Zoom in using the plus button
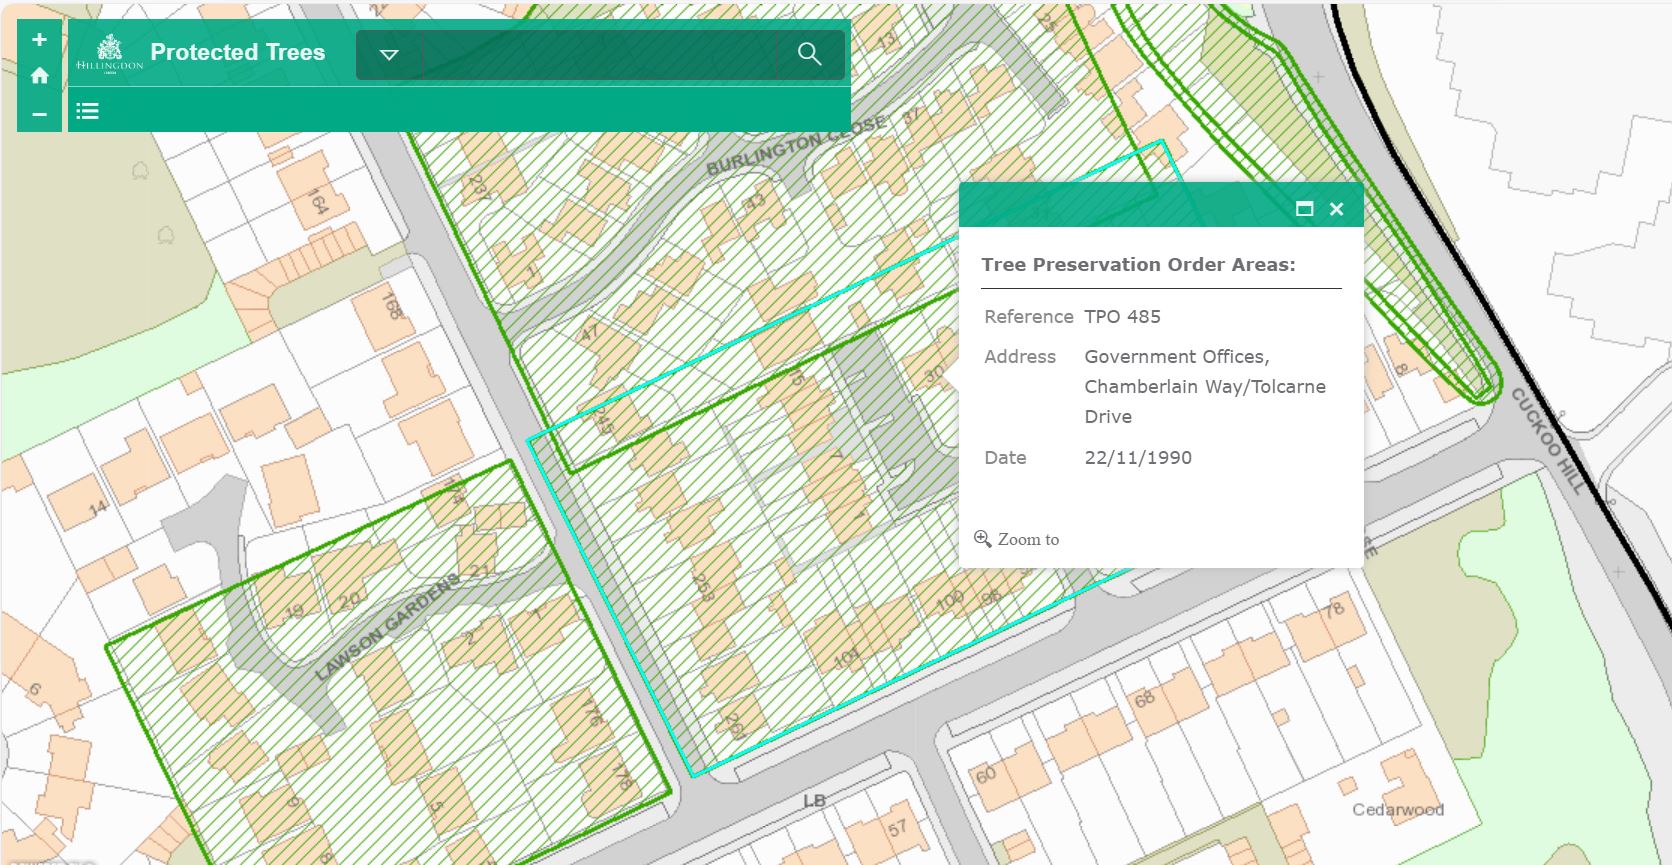The image size is (1672, 865). 39,40
